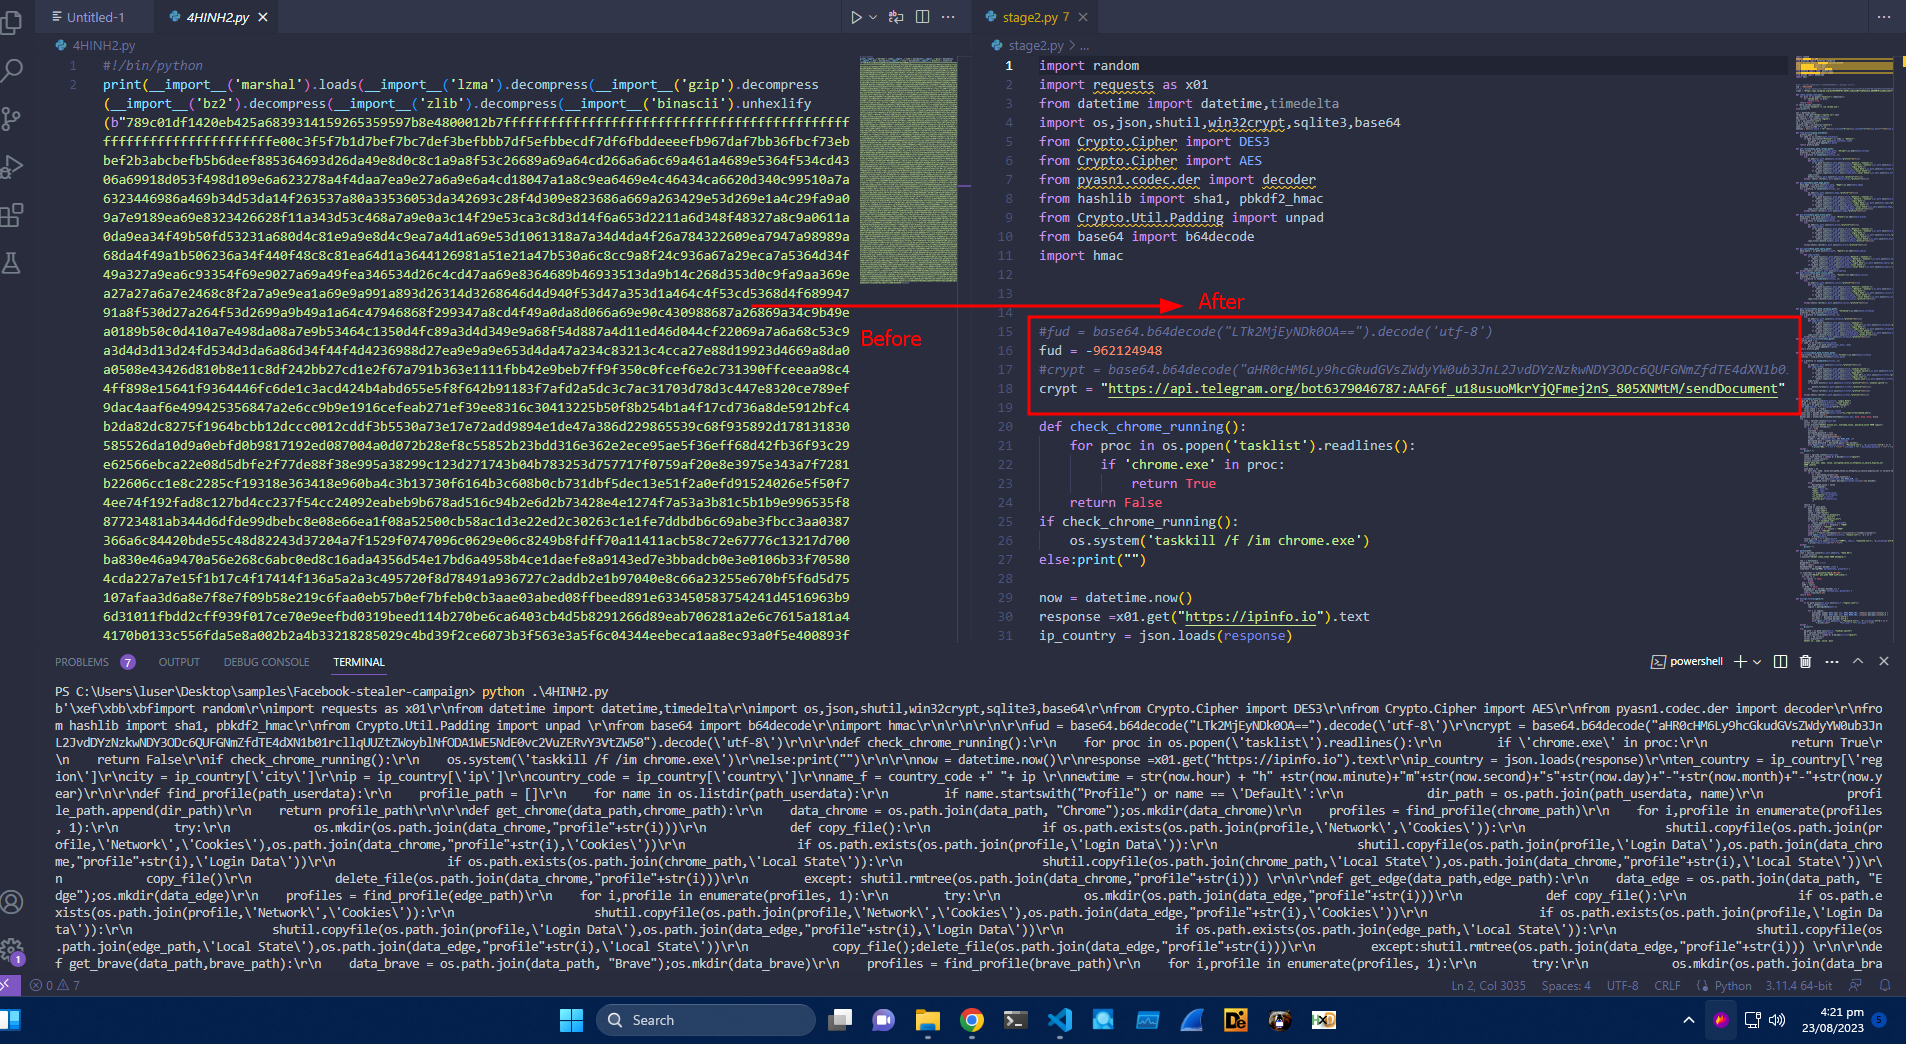Click Ln 2, Col 3035 in status bar

(x=1488, y=985)
